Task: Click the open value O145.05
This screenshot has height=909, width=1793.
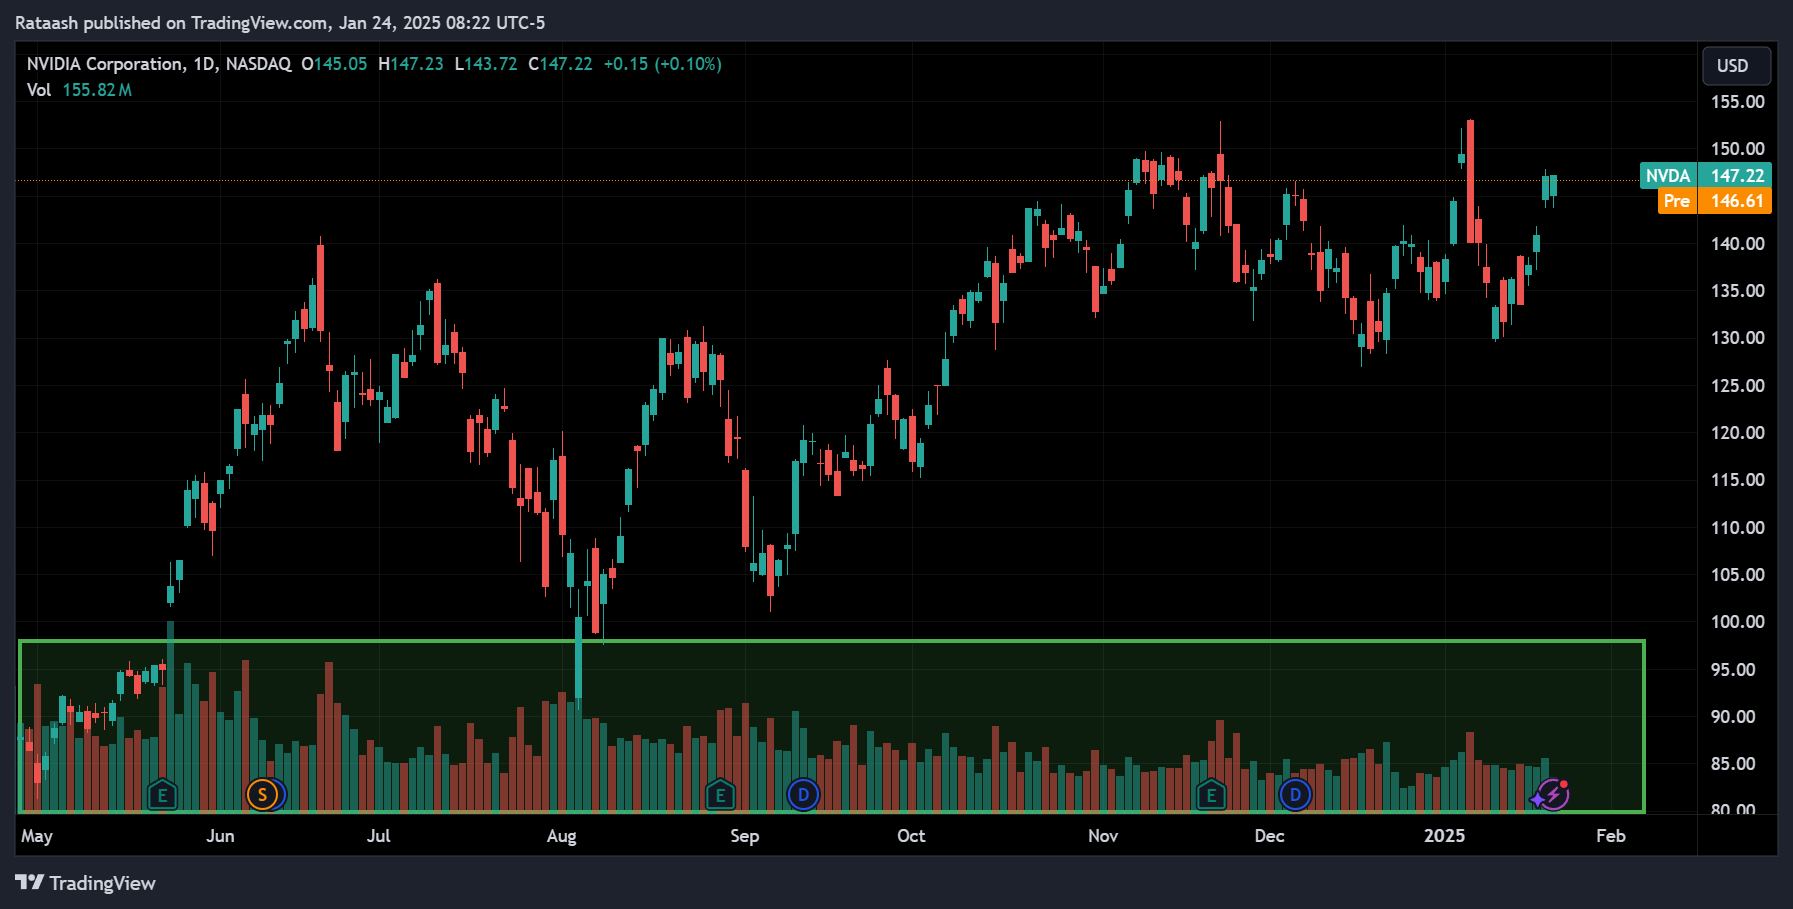Action: pyautogui.click(x=334, y=64)
